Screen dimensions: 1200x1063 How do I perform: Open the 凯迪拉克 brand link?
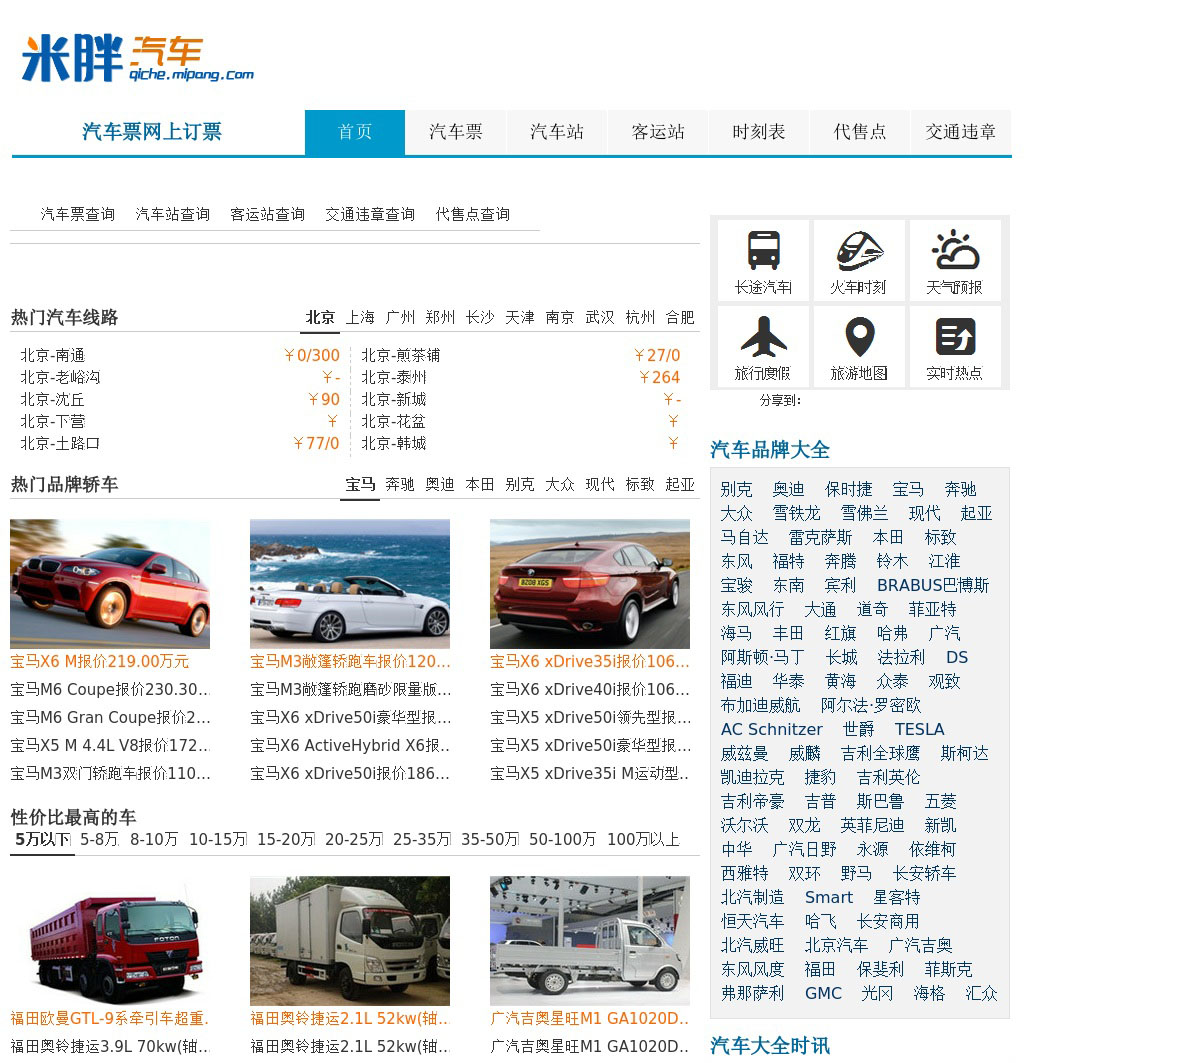752,777
